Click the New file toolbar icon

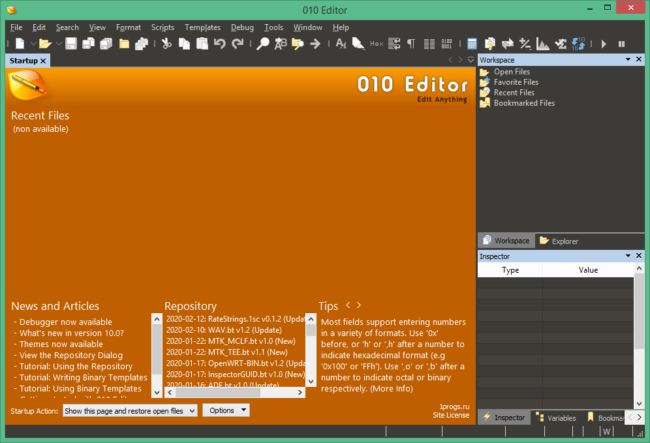click(x=20, y=44)
